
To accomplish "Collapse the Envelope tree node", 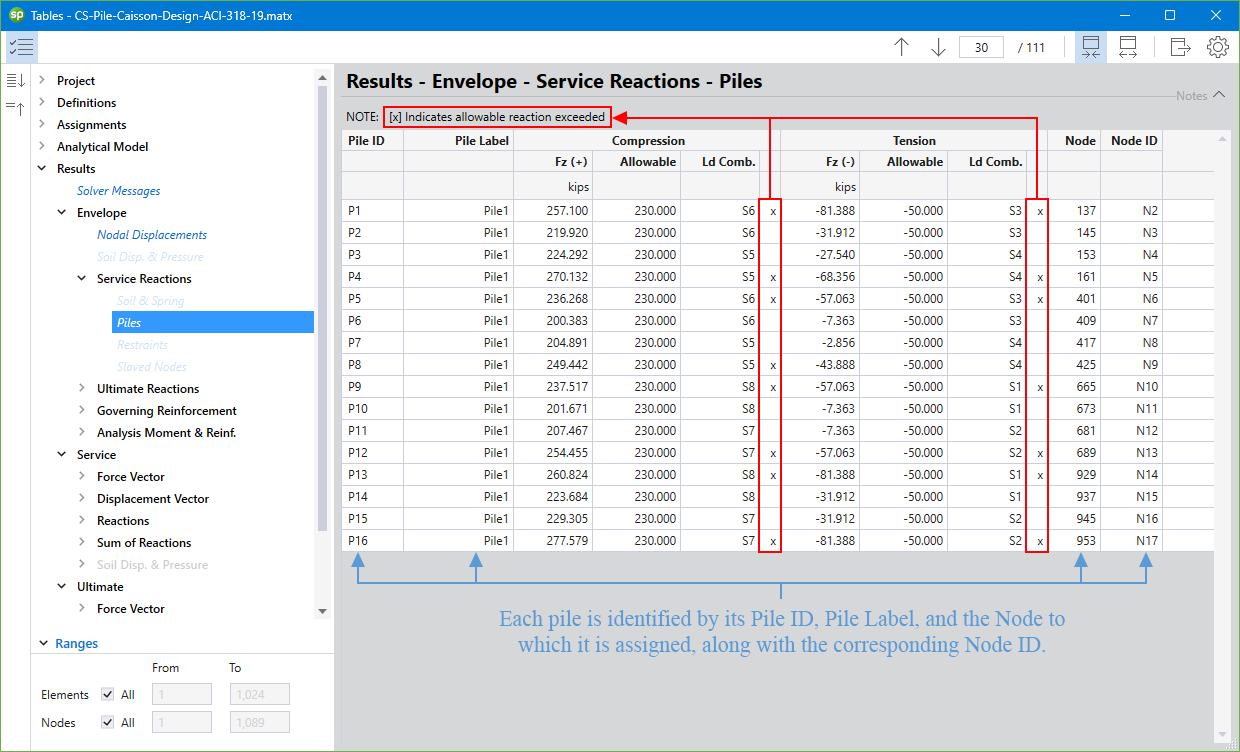I will pyautogui.click(x=62, y=212).
